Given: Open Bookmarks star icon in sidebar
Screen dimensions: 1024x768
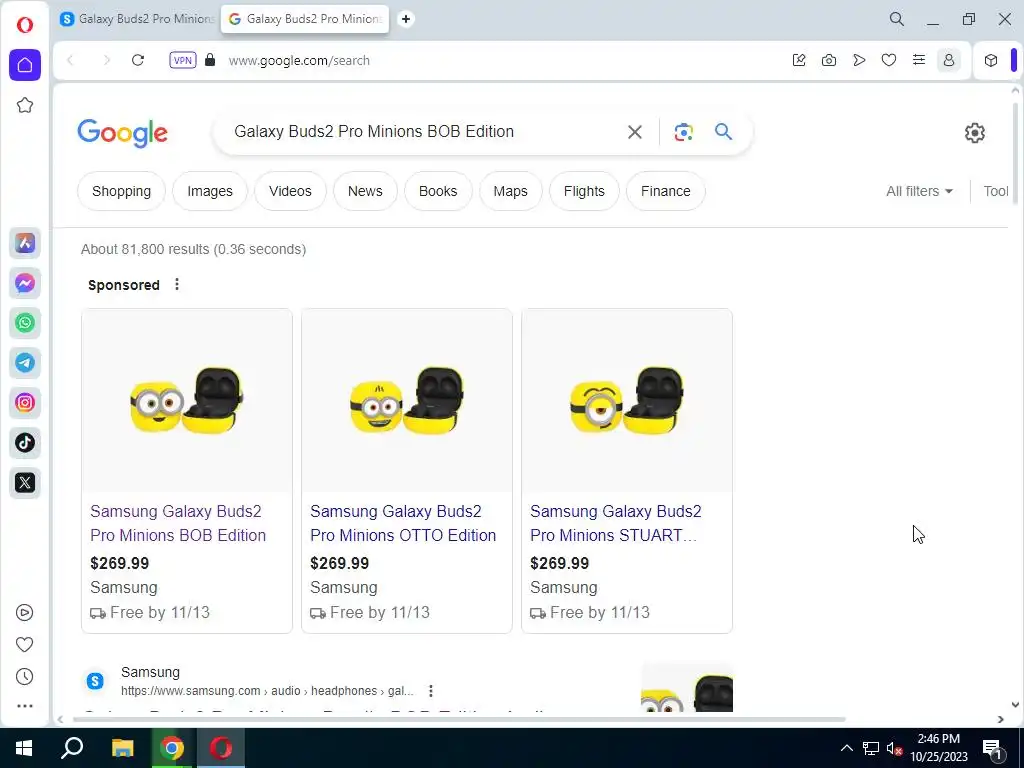Looking at the screenshot, I should click(x=25, y=105).
